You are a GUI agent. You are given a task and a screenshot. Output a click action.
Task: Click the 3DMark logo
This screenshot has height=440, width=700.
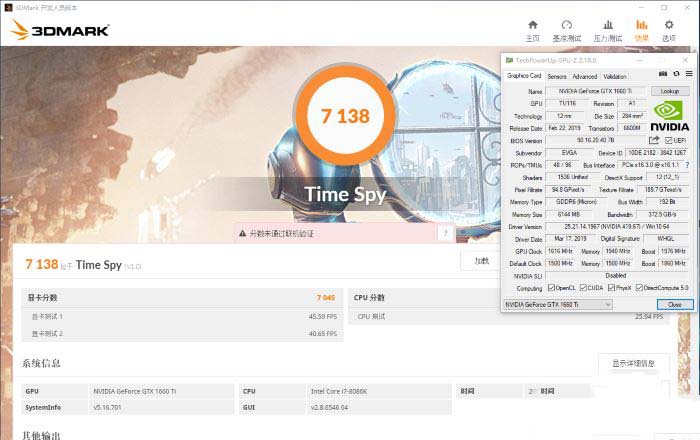click(60, 30)
